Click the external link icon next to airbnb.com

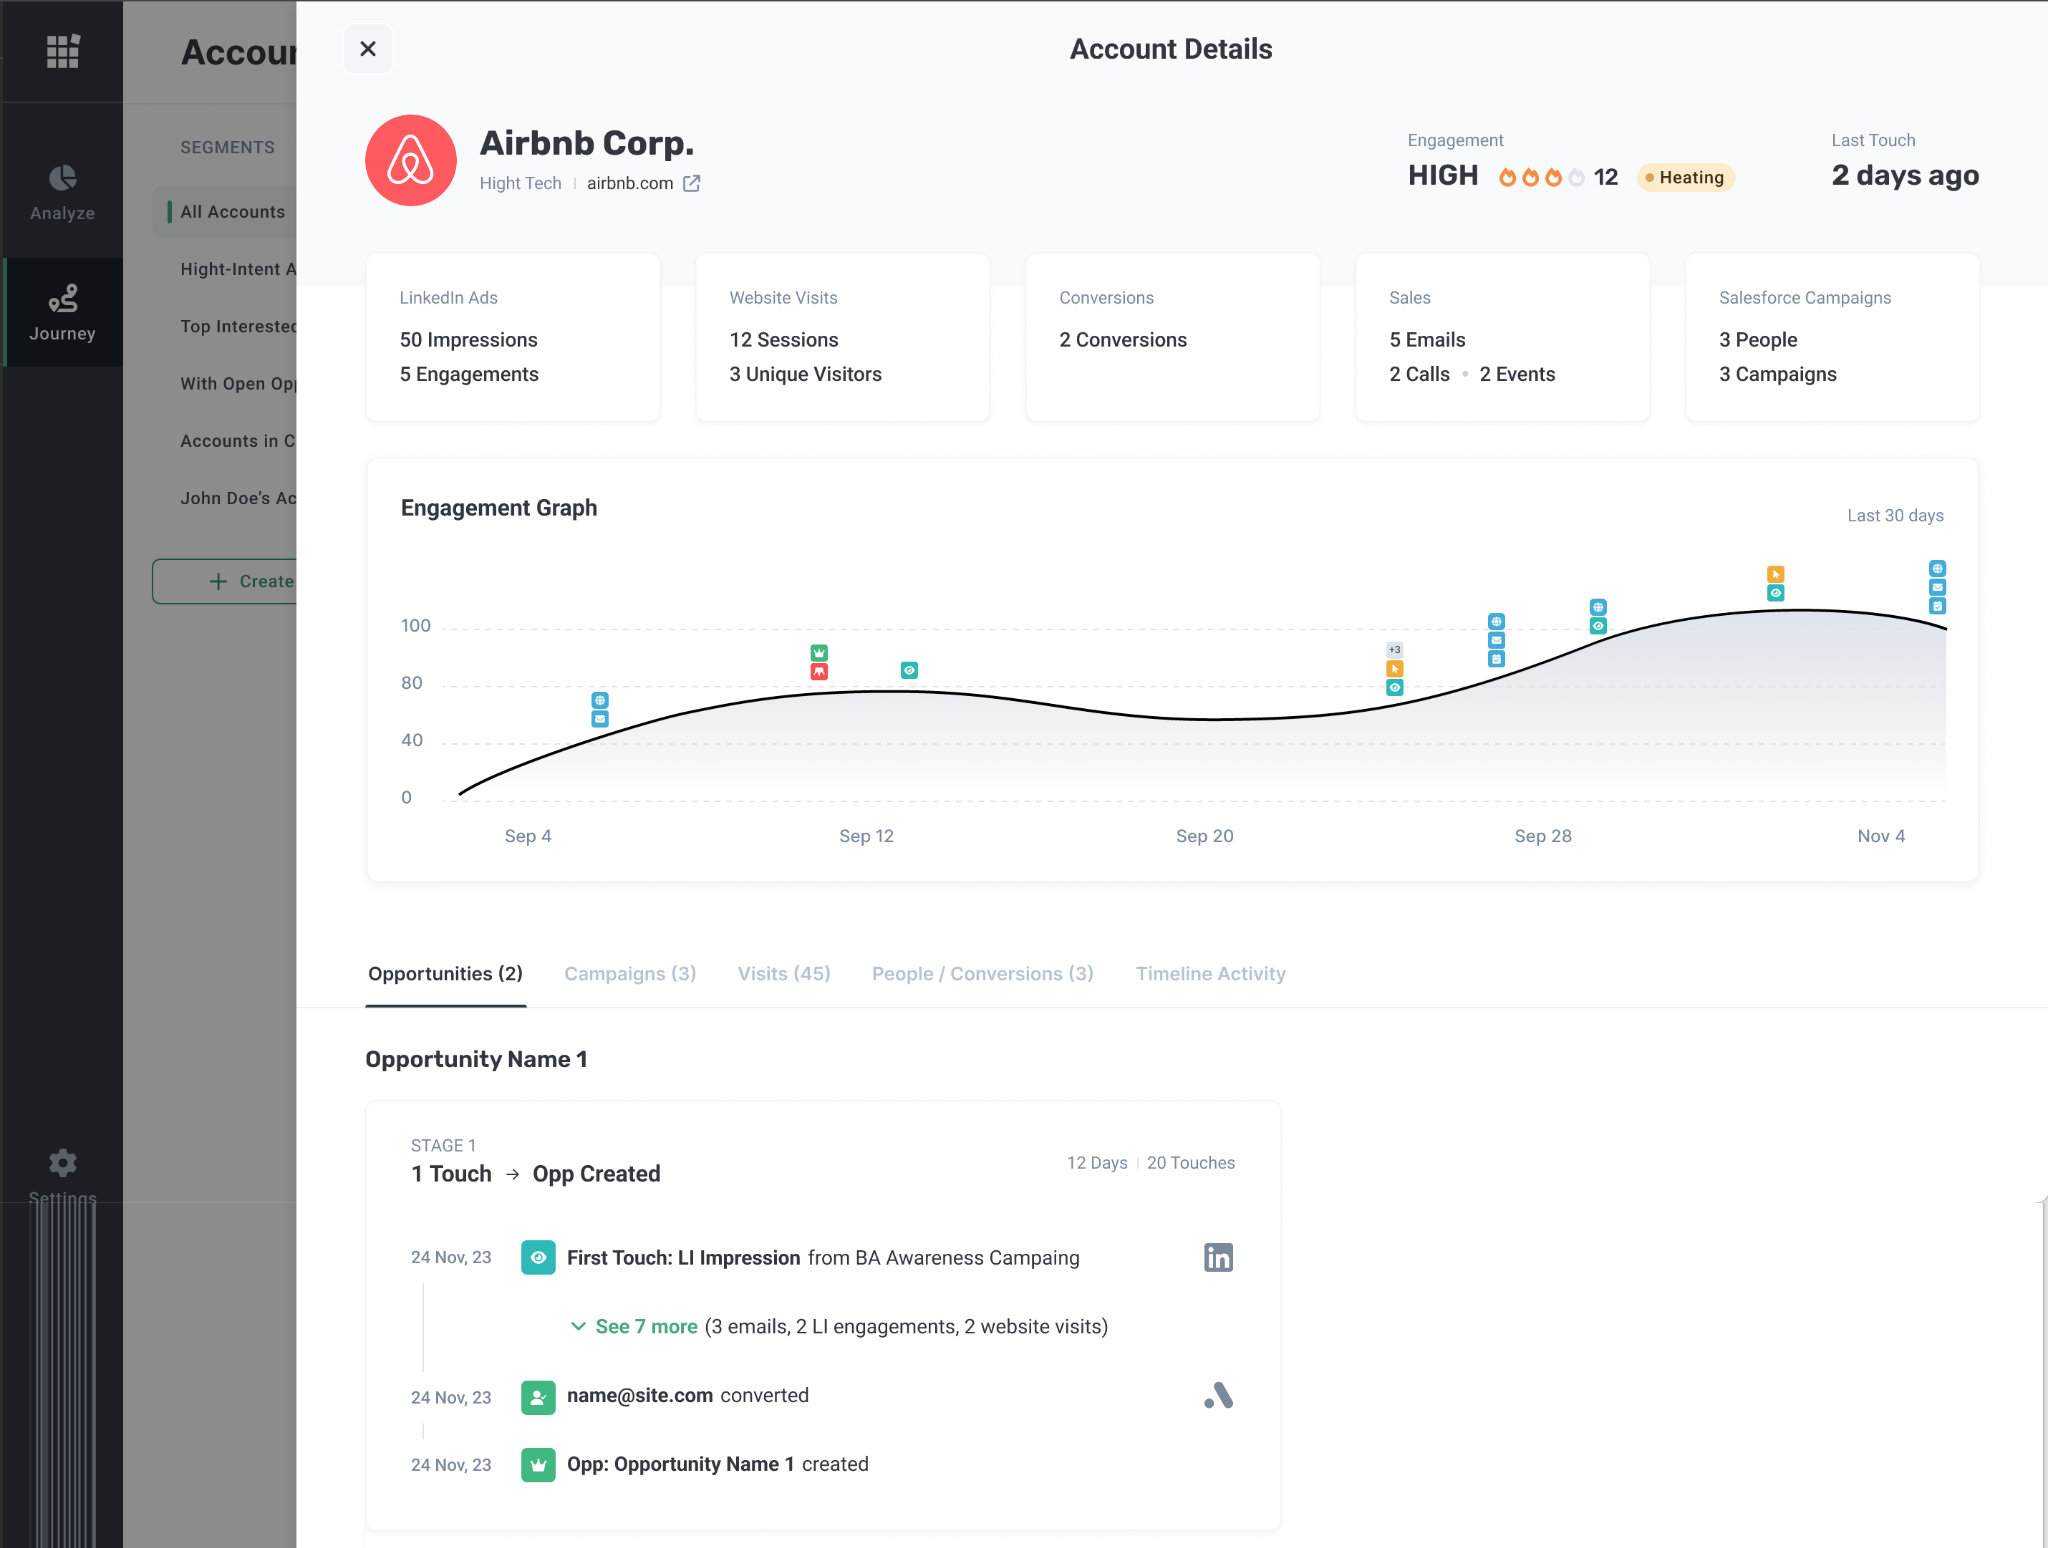tap(691, 183)
